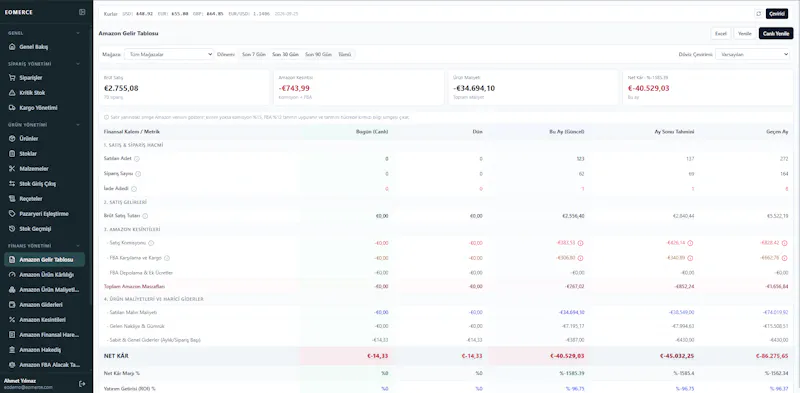Click info icon next to Satılan Adet
800x393 pixels.
tap(137, 159)
